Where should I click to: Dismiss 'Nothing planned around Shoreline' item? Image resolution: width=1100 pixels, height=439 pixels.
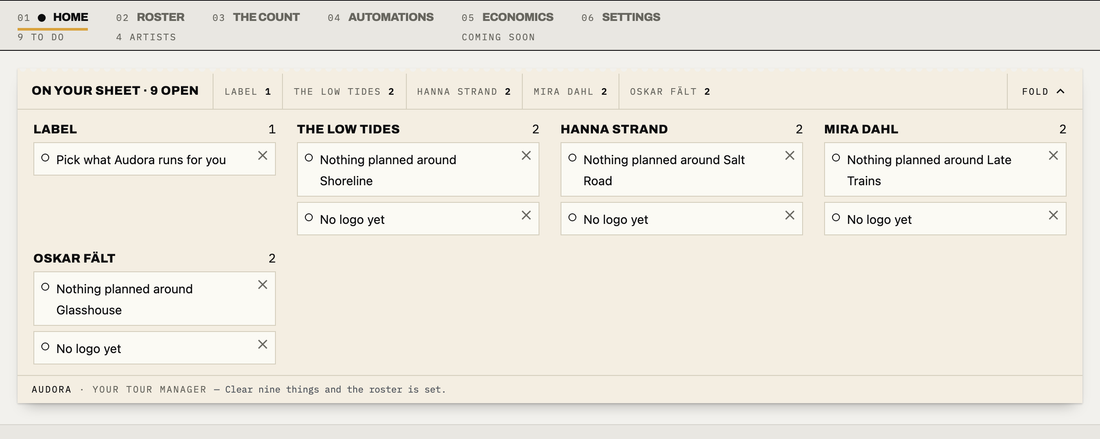[526, 156]
